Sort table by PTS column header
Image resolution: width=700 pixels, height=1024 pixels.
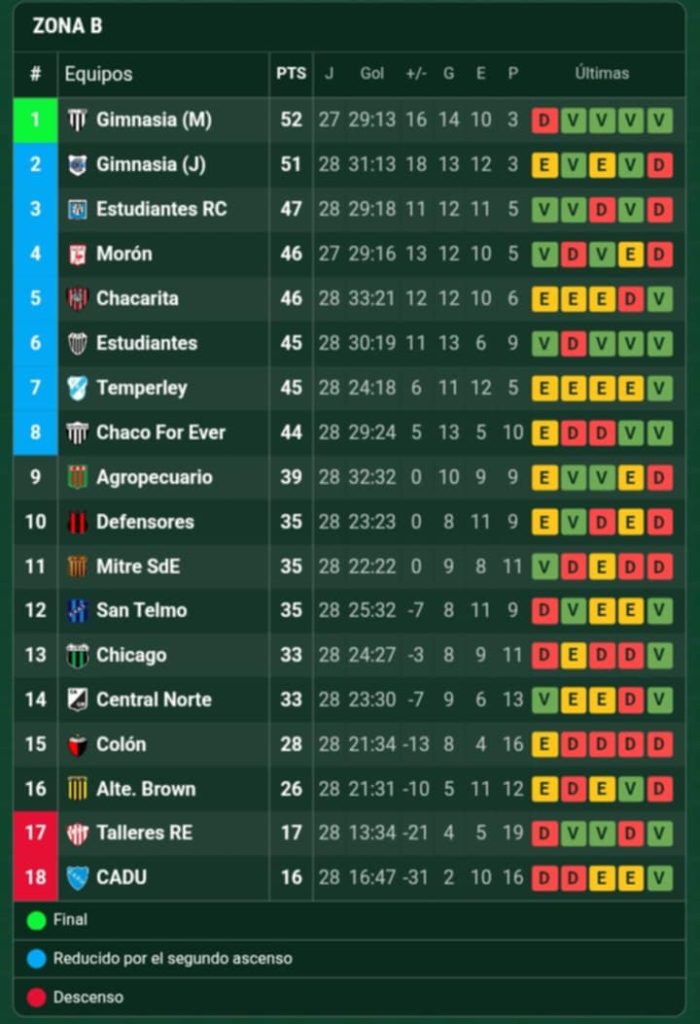(x=291, y=74)
